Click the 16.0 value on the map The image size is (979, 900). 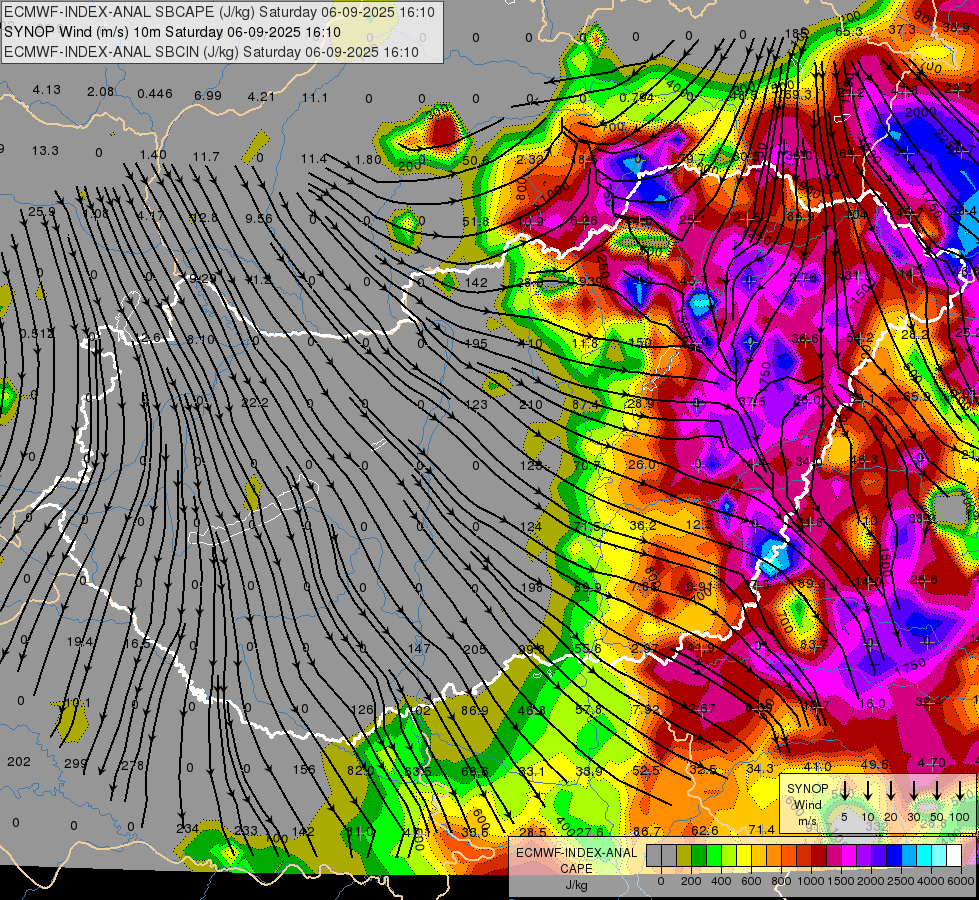click(x=872, y=704)
